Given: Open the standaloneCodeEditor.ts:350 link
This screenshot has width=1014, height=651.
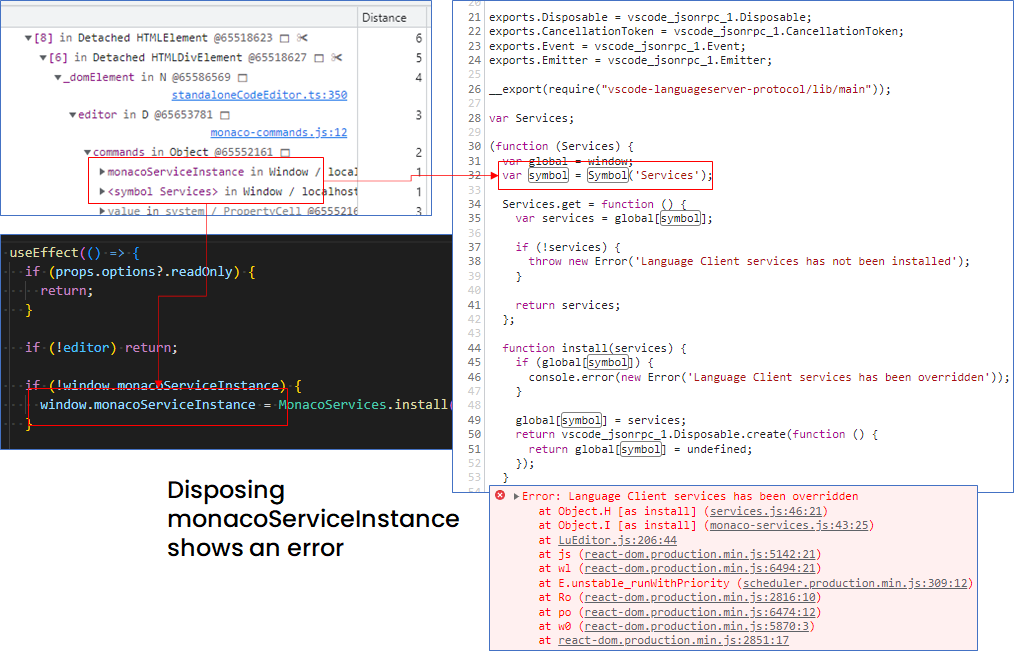Looking at the screenshot, I should (x=259, y=95).
